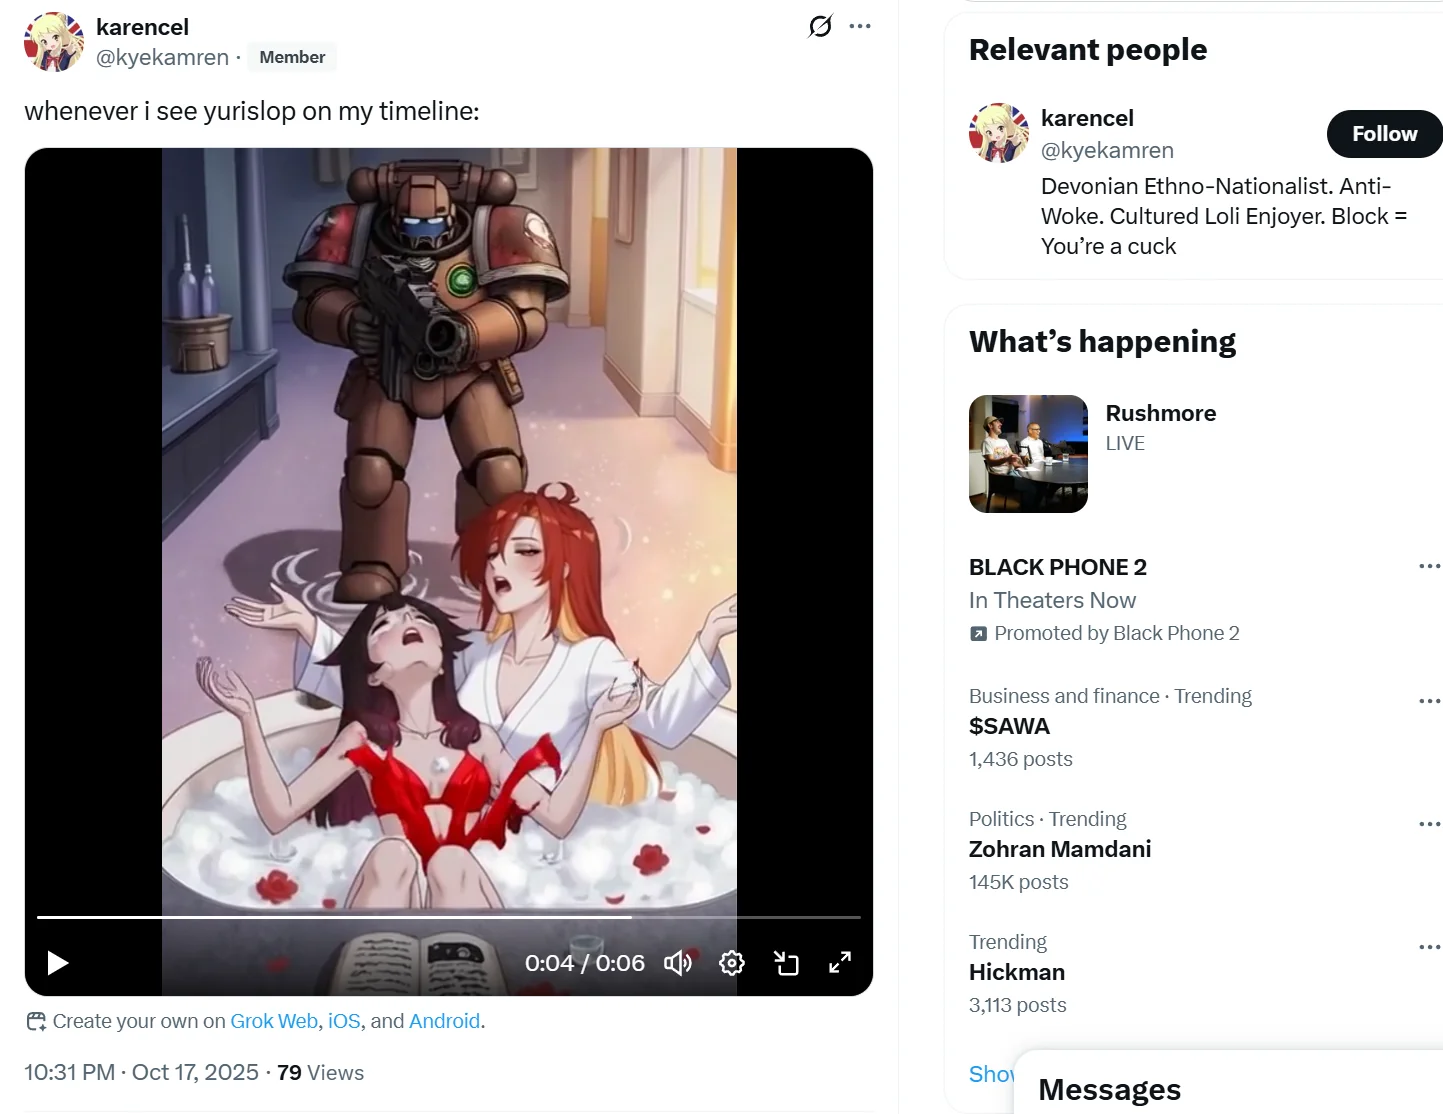The height and width of the screenshot is (1114, 1443).
Task: Click the 79 Views count
Action: (x=320, y=1073)
